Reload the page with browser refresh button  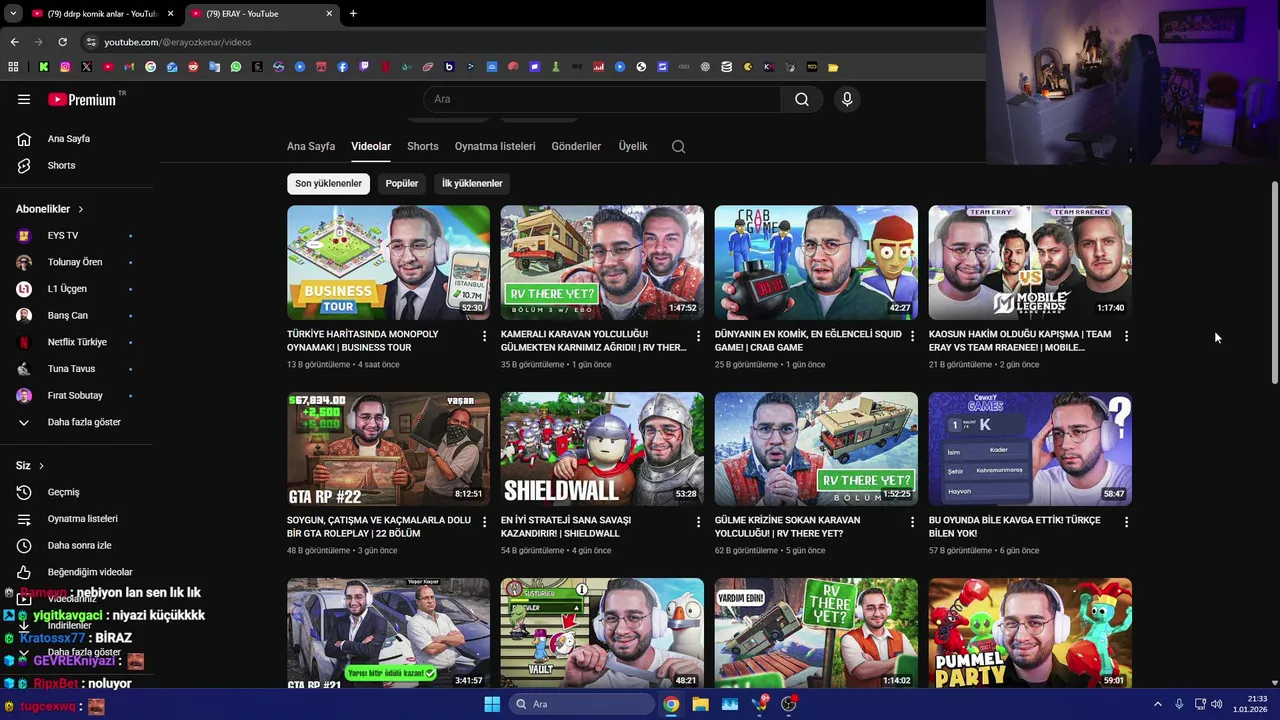[x=62, y=42]
